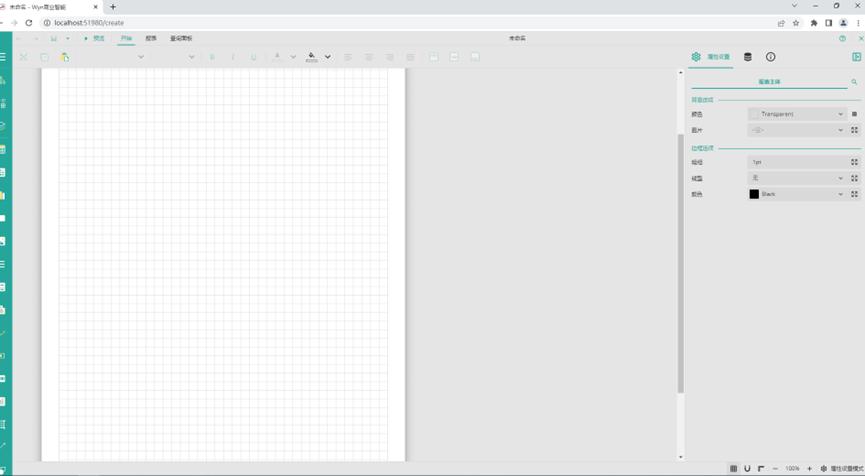Align text right
865x476 pixels.
click(389, 57)
